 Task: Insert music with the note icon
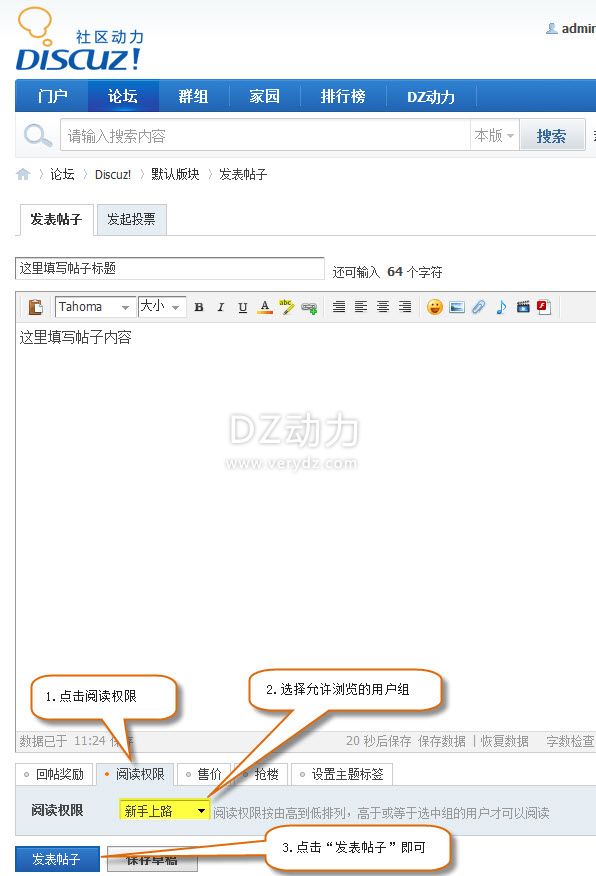tap(501, 307)
